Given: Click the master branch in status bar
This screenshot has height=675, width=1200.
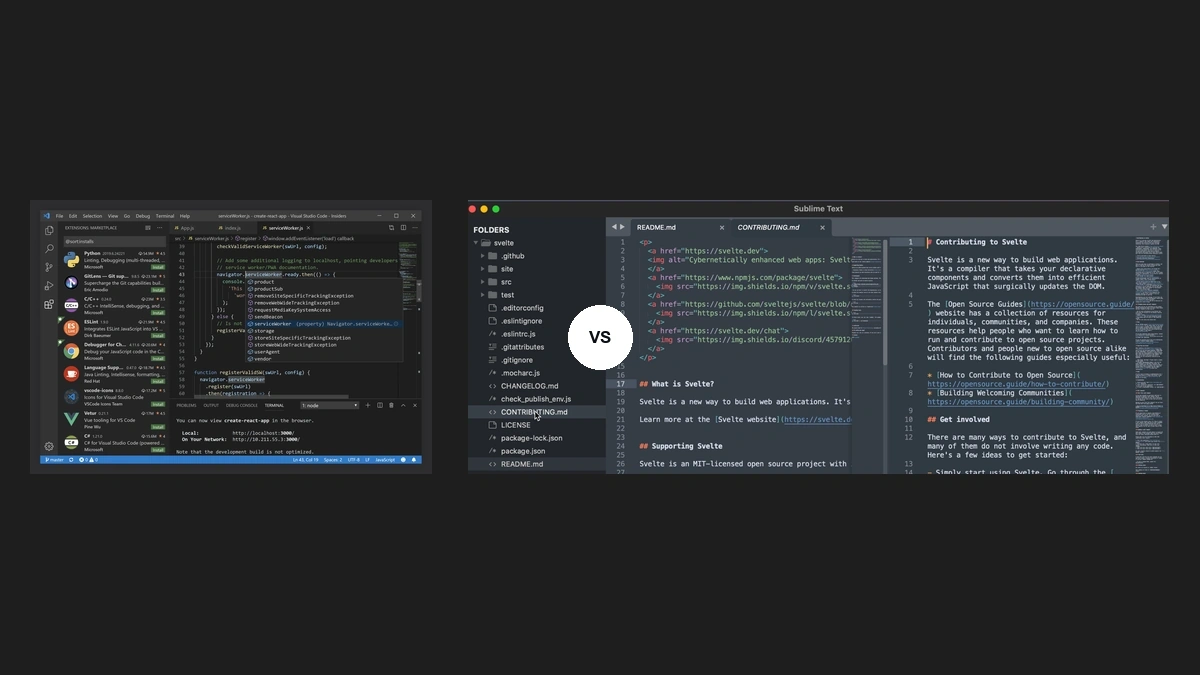Looking at the screenshot, I should (x=54, y=460).
